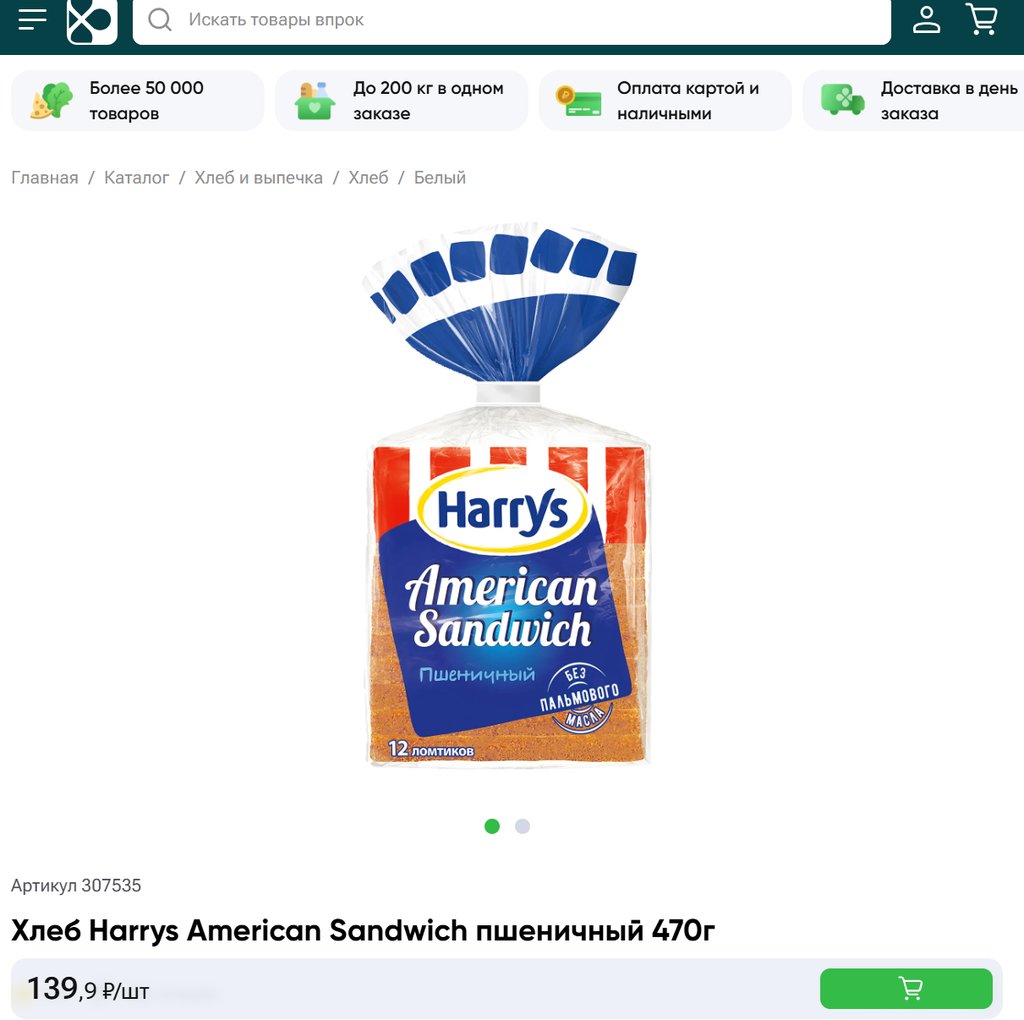The width and height of the screenshot is (1024, 1020).
Task: Click the payment card icon
Action: 579,101
